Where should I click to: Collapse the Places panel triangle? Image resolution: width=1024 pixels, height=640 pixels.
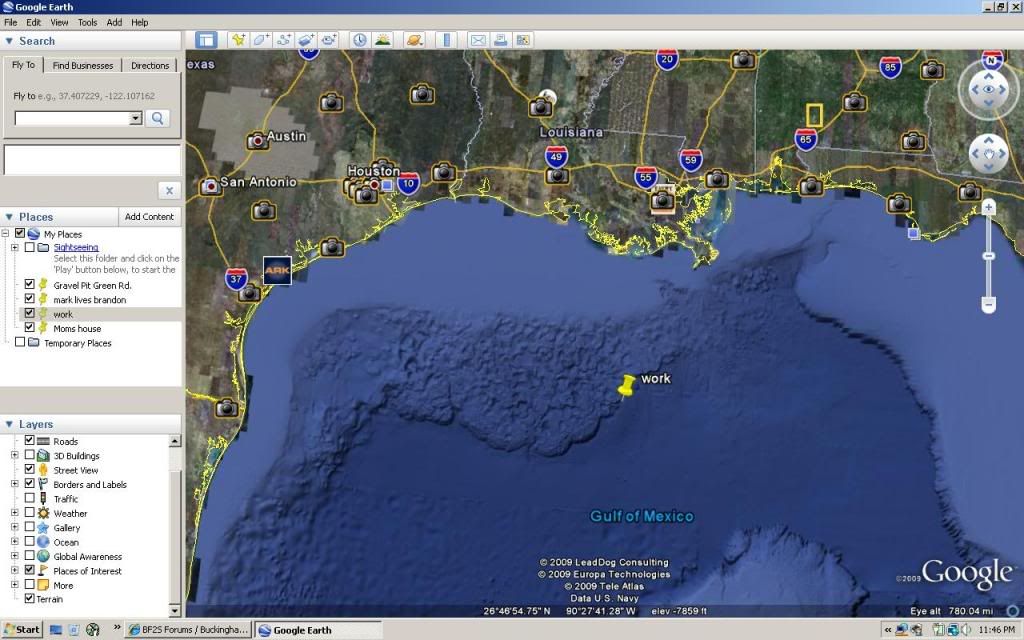[9, 217]
